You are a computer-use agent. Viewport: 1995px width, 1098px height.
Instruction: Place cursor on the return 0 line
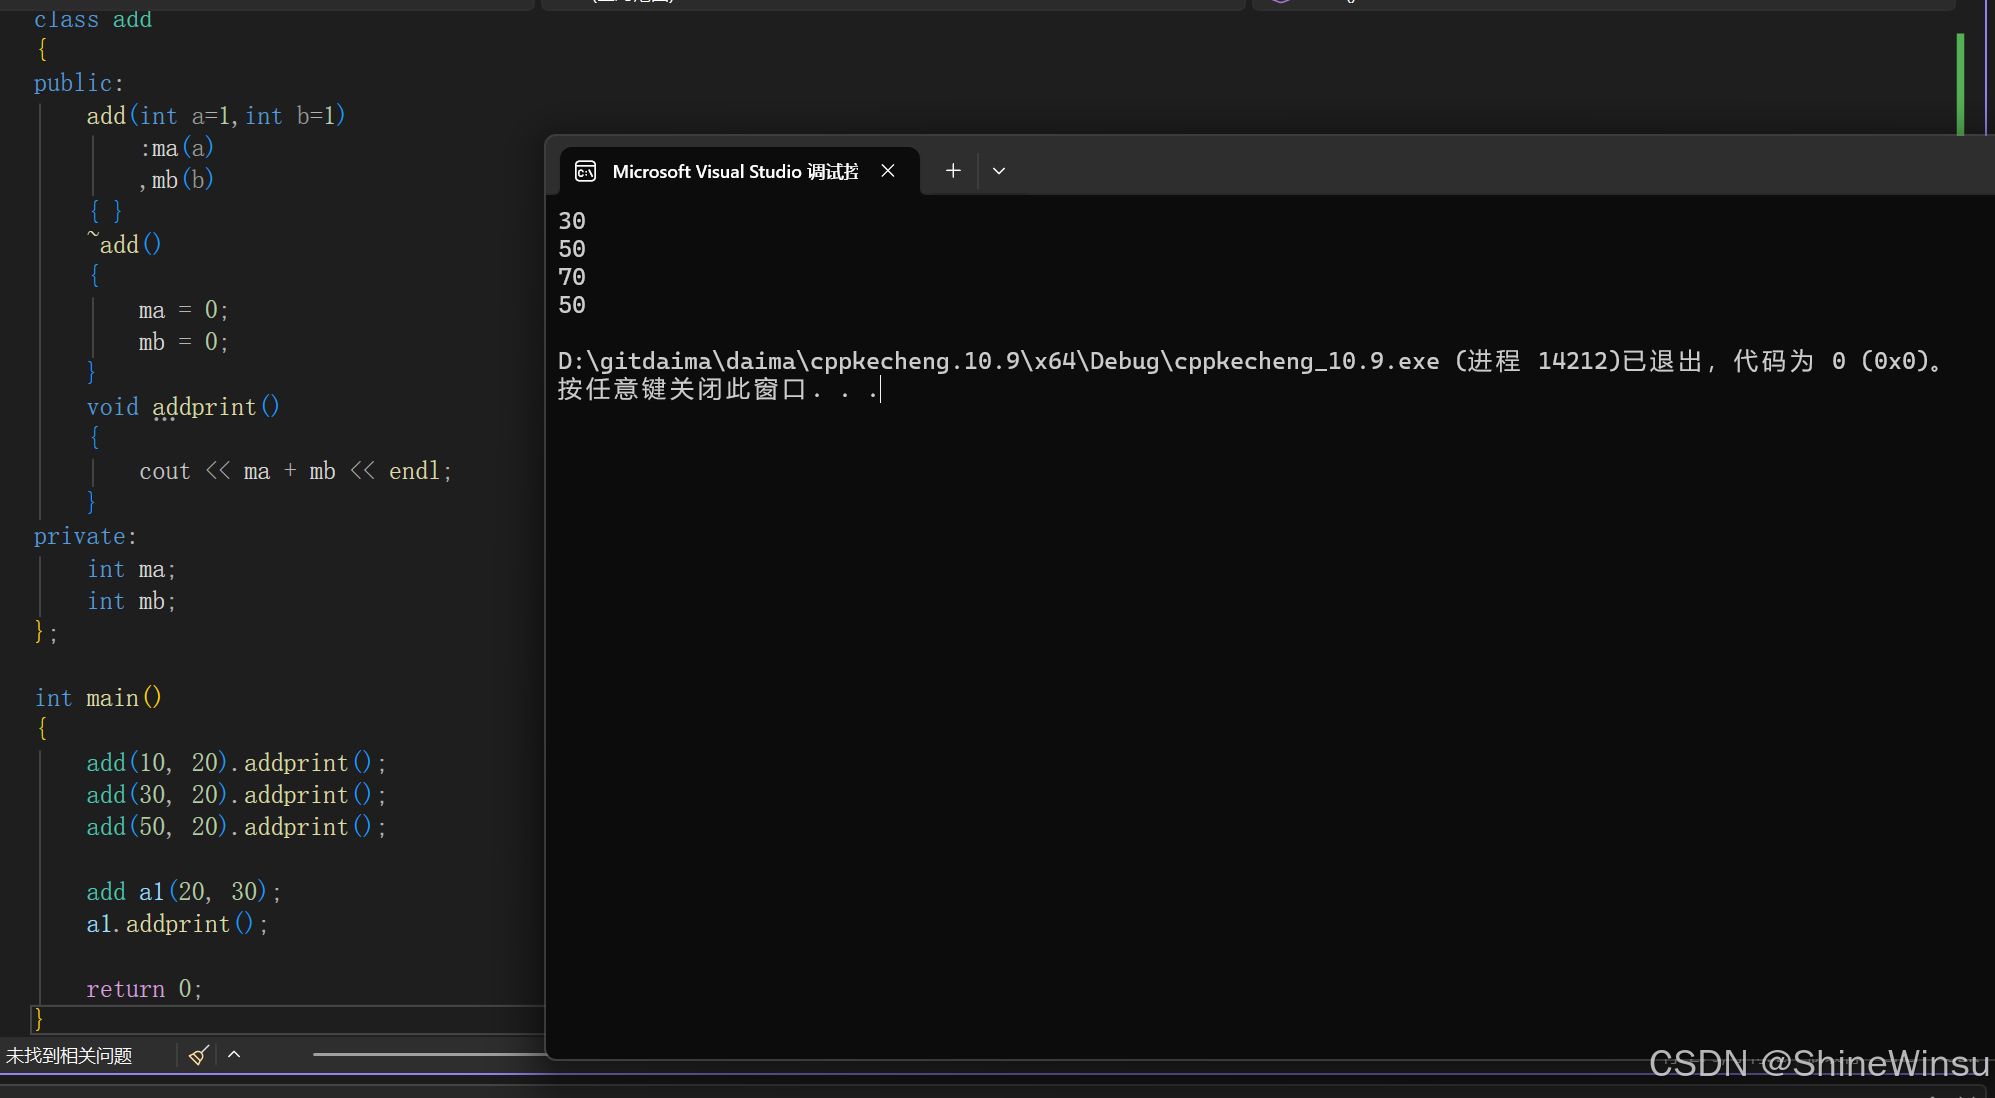[x=144, y=989]
